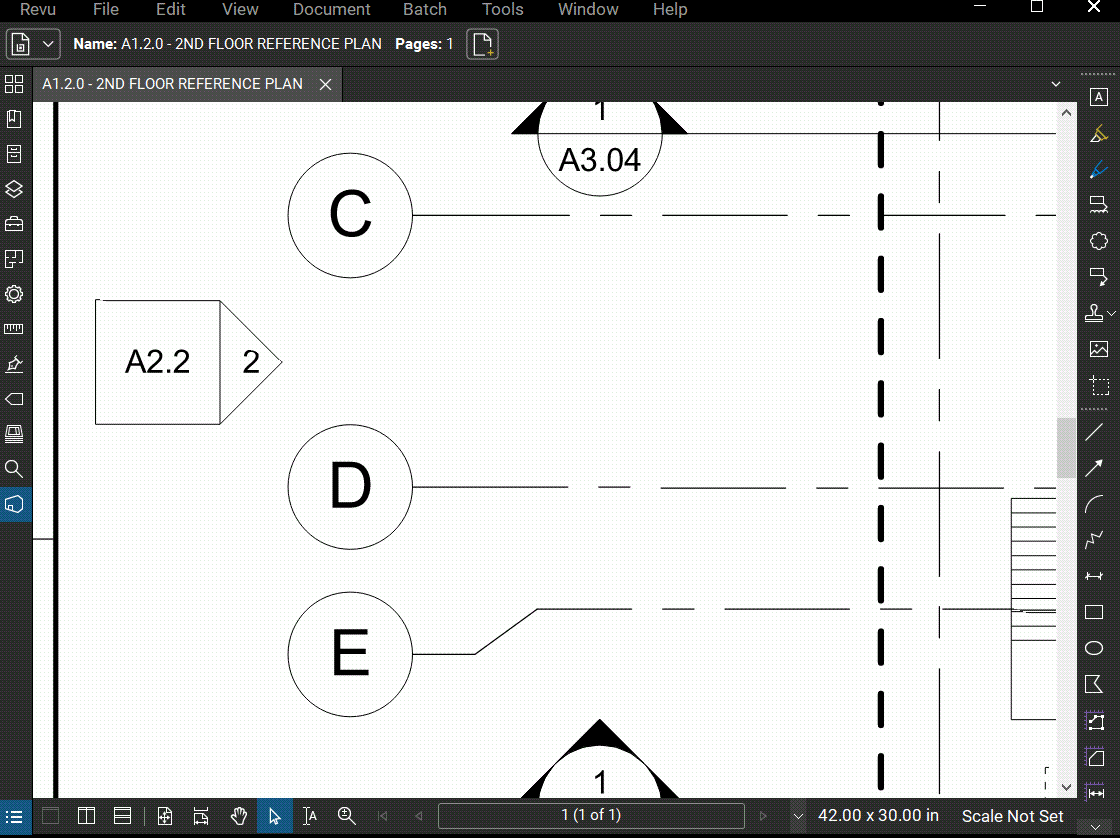Image resolution: width=1120 pixels, height=838 pixels.
Task: Select the Highlighter tool
Action: pyautogui.click(x=1100, y=133)
